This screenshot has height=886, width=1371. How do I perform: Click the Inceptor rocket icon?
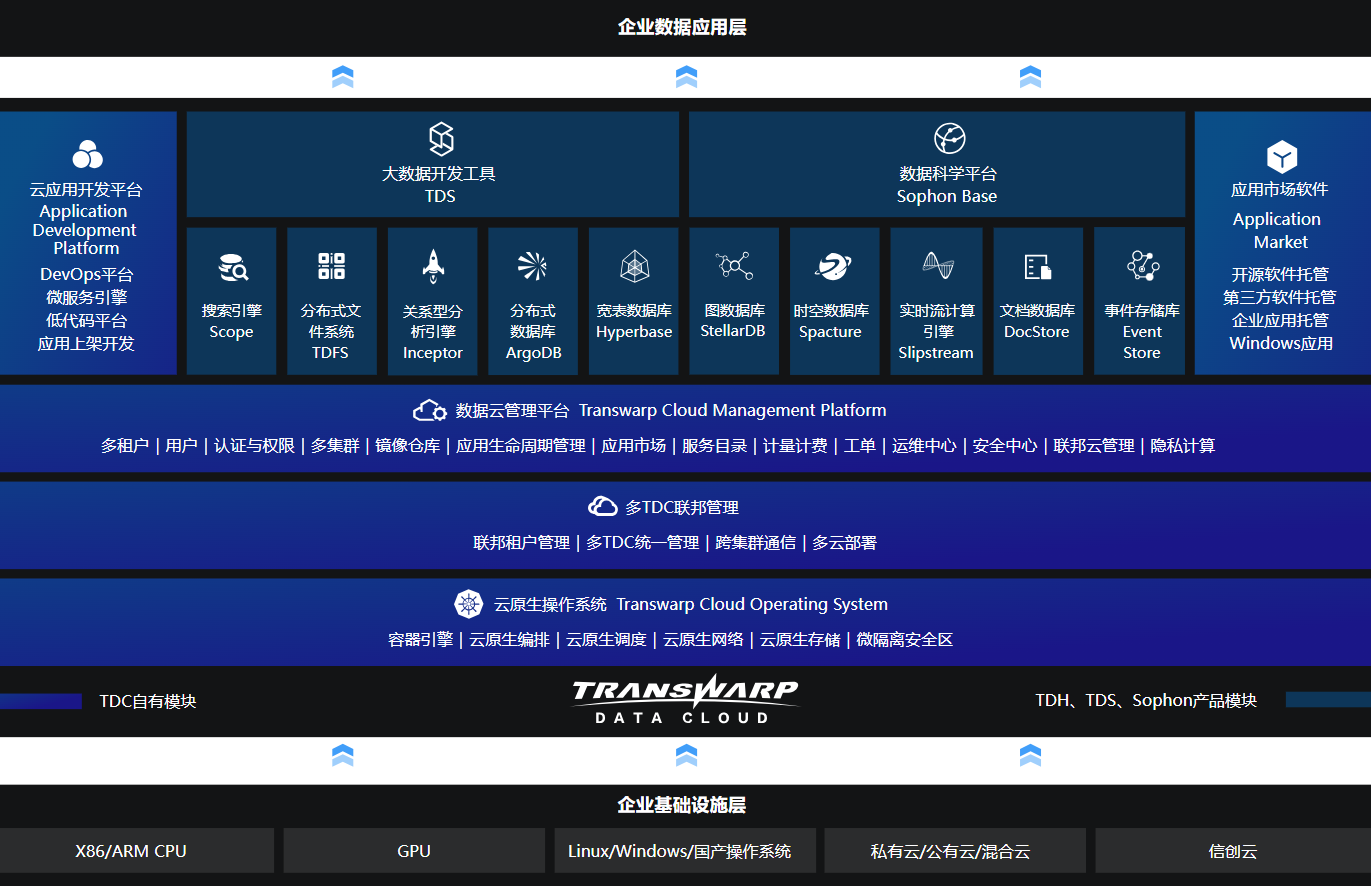point(433,266)
